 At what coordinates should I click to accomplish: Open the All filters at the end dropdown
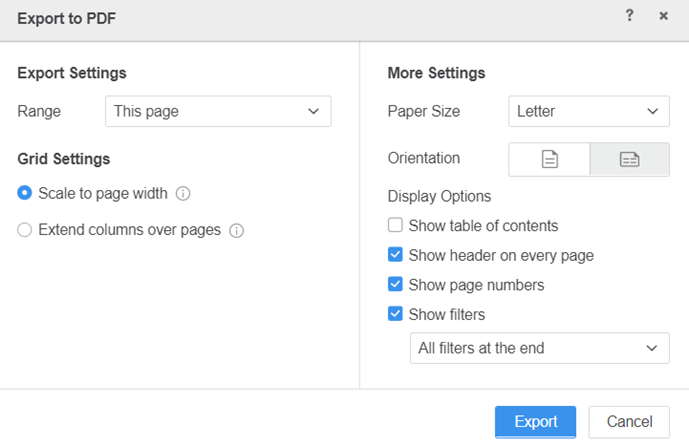point(539,348)
